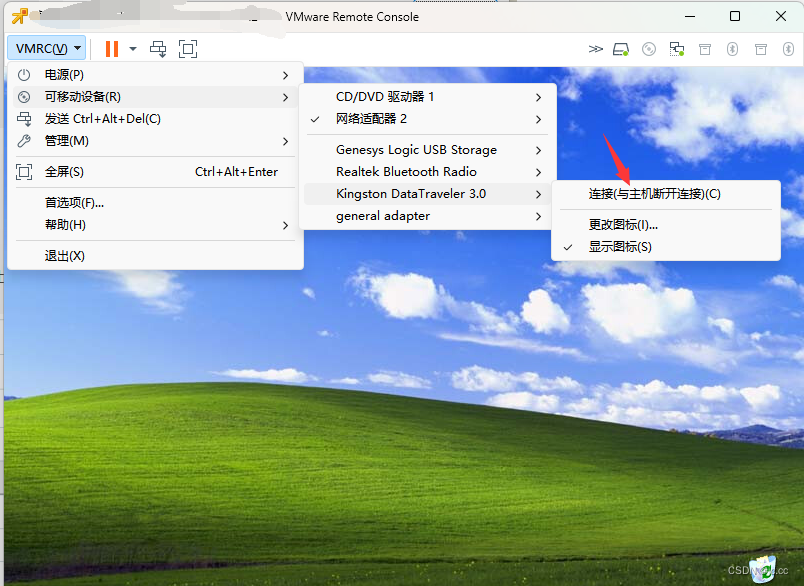The image size is (804, 586).
Task: Click the storage icon between the Bluetooth icons
Action: point(761,49)
